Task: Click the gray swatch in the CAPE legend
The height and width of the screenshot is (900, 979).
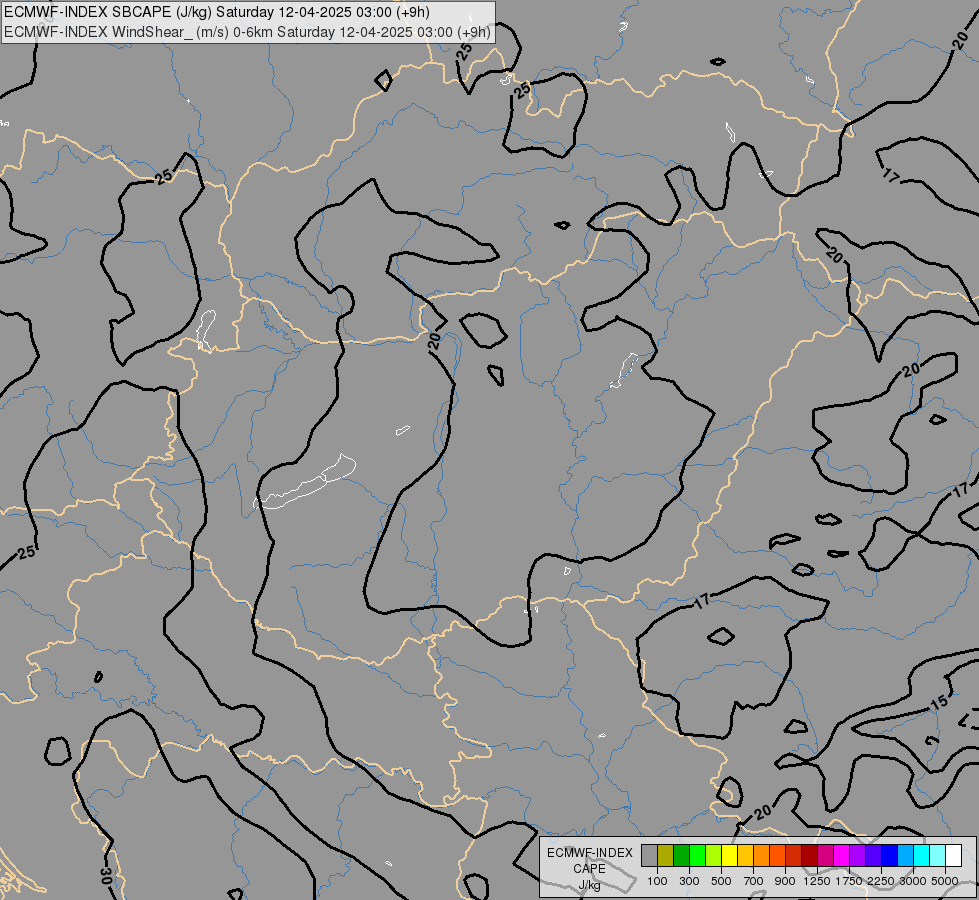Action: [649, 856]
